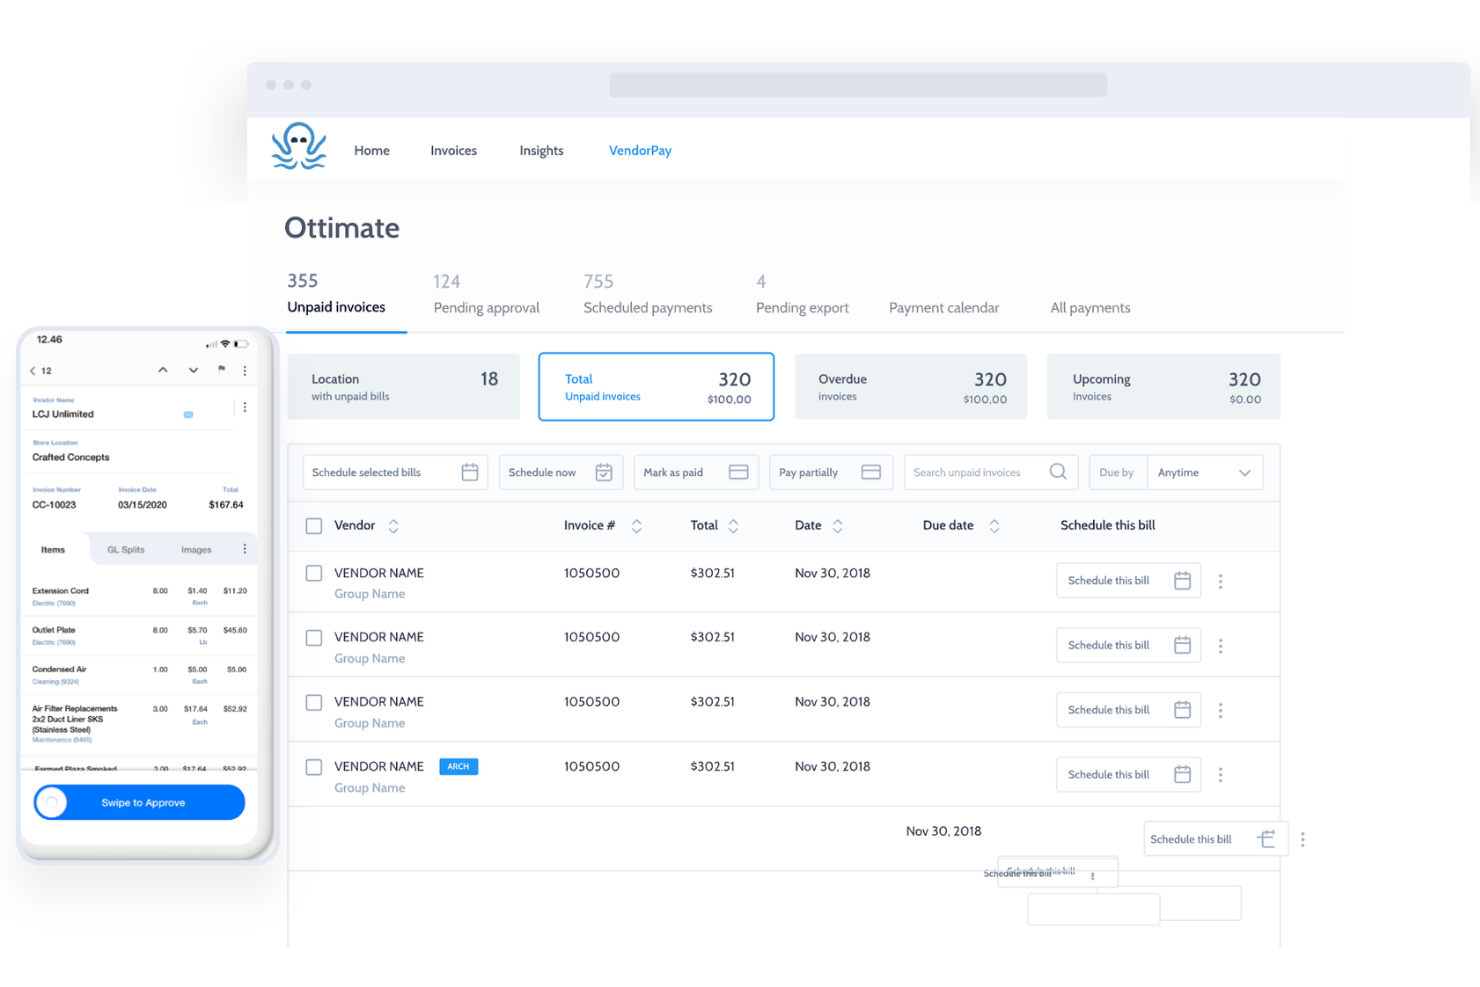Click calendar icon in Schedule selected bills

click(x=470, y=472)
